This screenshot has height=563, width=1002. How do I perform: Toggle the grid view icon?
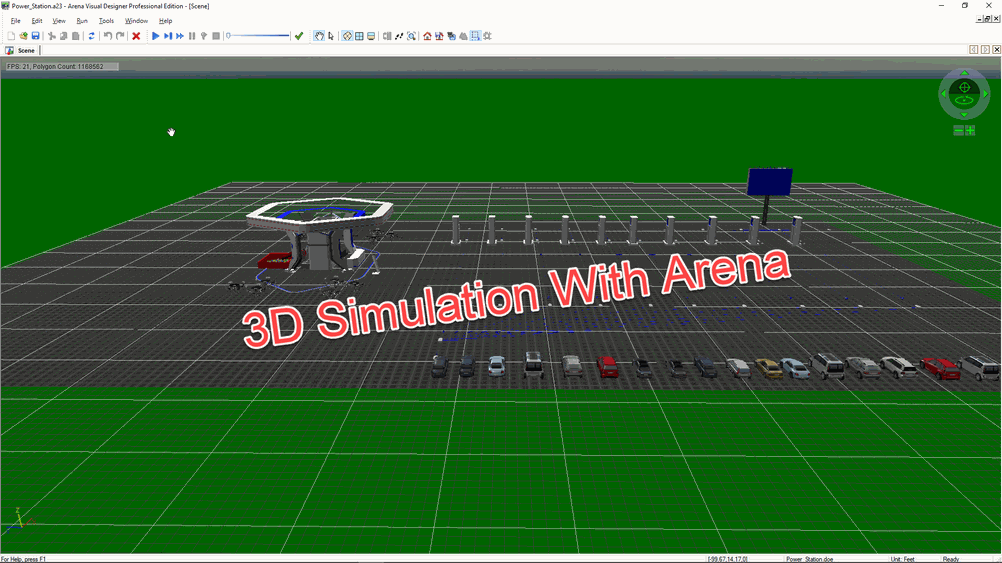click(359, 36)
